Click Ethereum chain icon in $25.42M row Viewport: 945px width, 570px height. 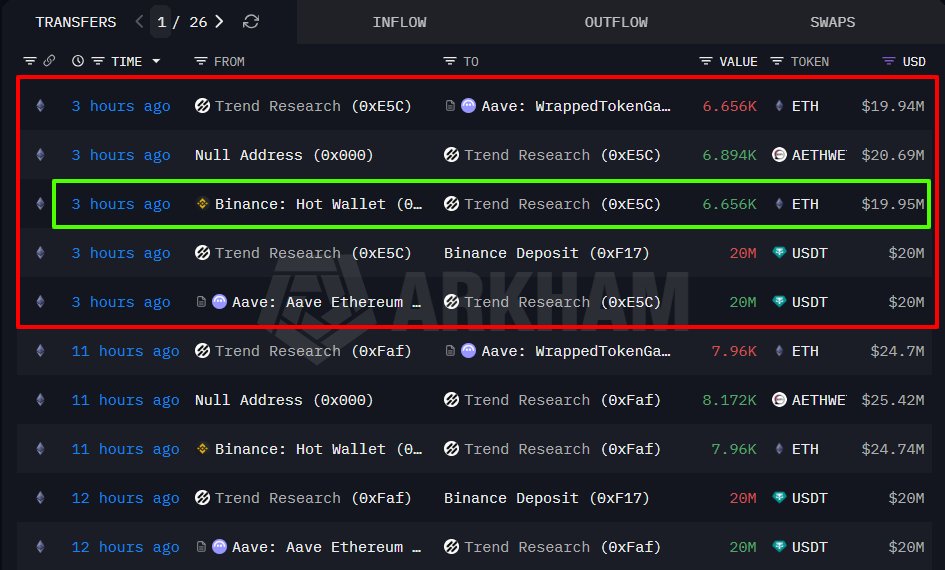coord(40,400)
